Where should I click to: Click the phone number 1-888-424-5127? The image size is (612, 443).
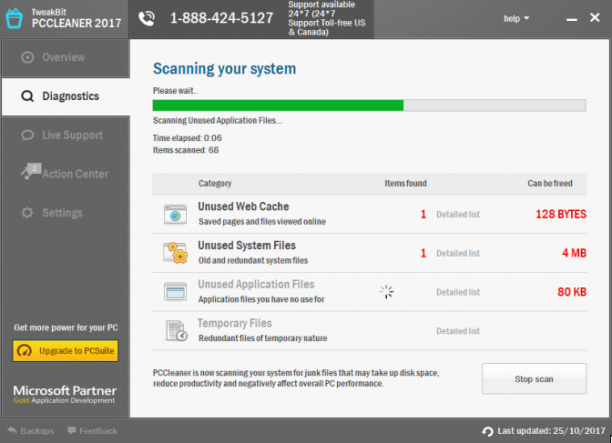[x=222, y=18]
